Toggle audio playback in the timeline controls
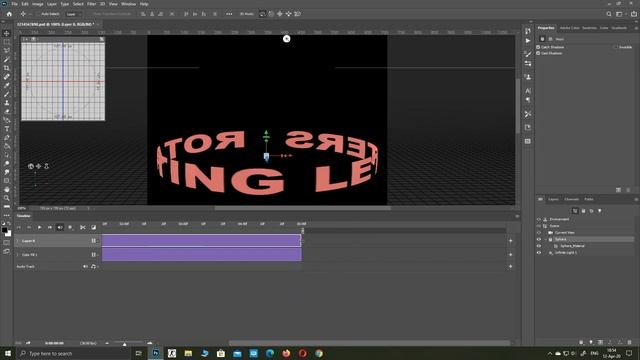This screenshot has width=640, height=360. coord(60,227)
